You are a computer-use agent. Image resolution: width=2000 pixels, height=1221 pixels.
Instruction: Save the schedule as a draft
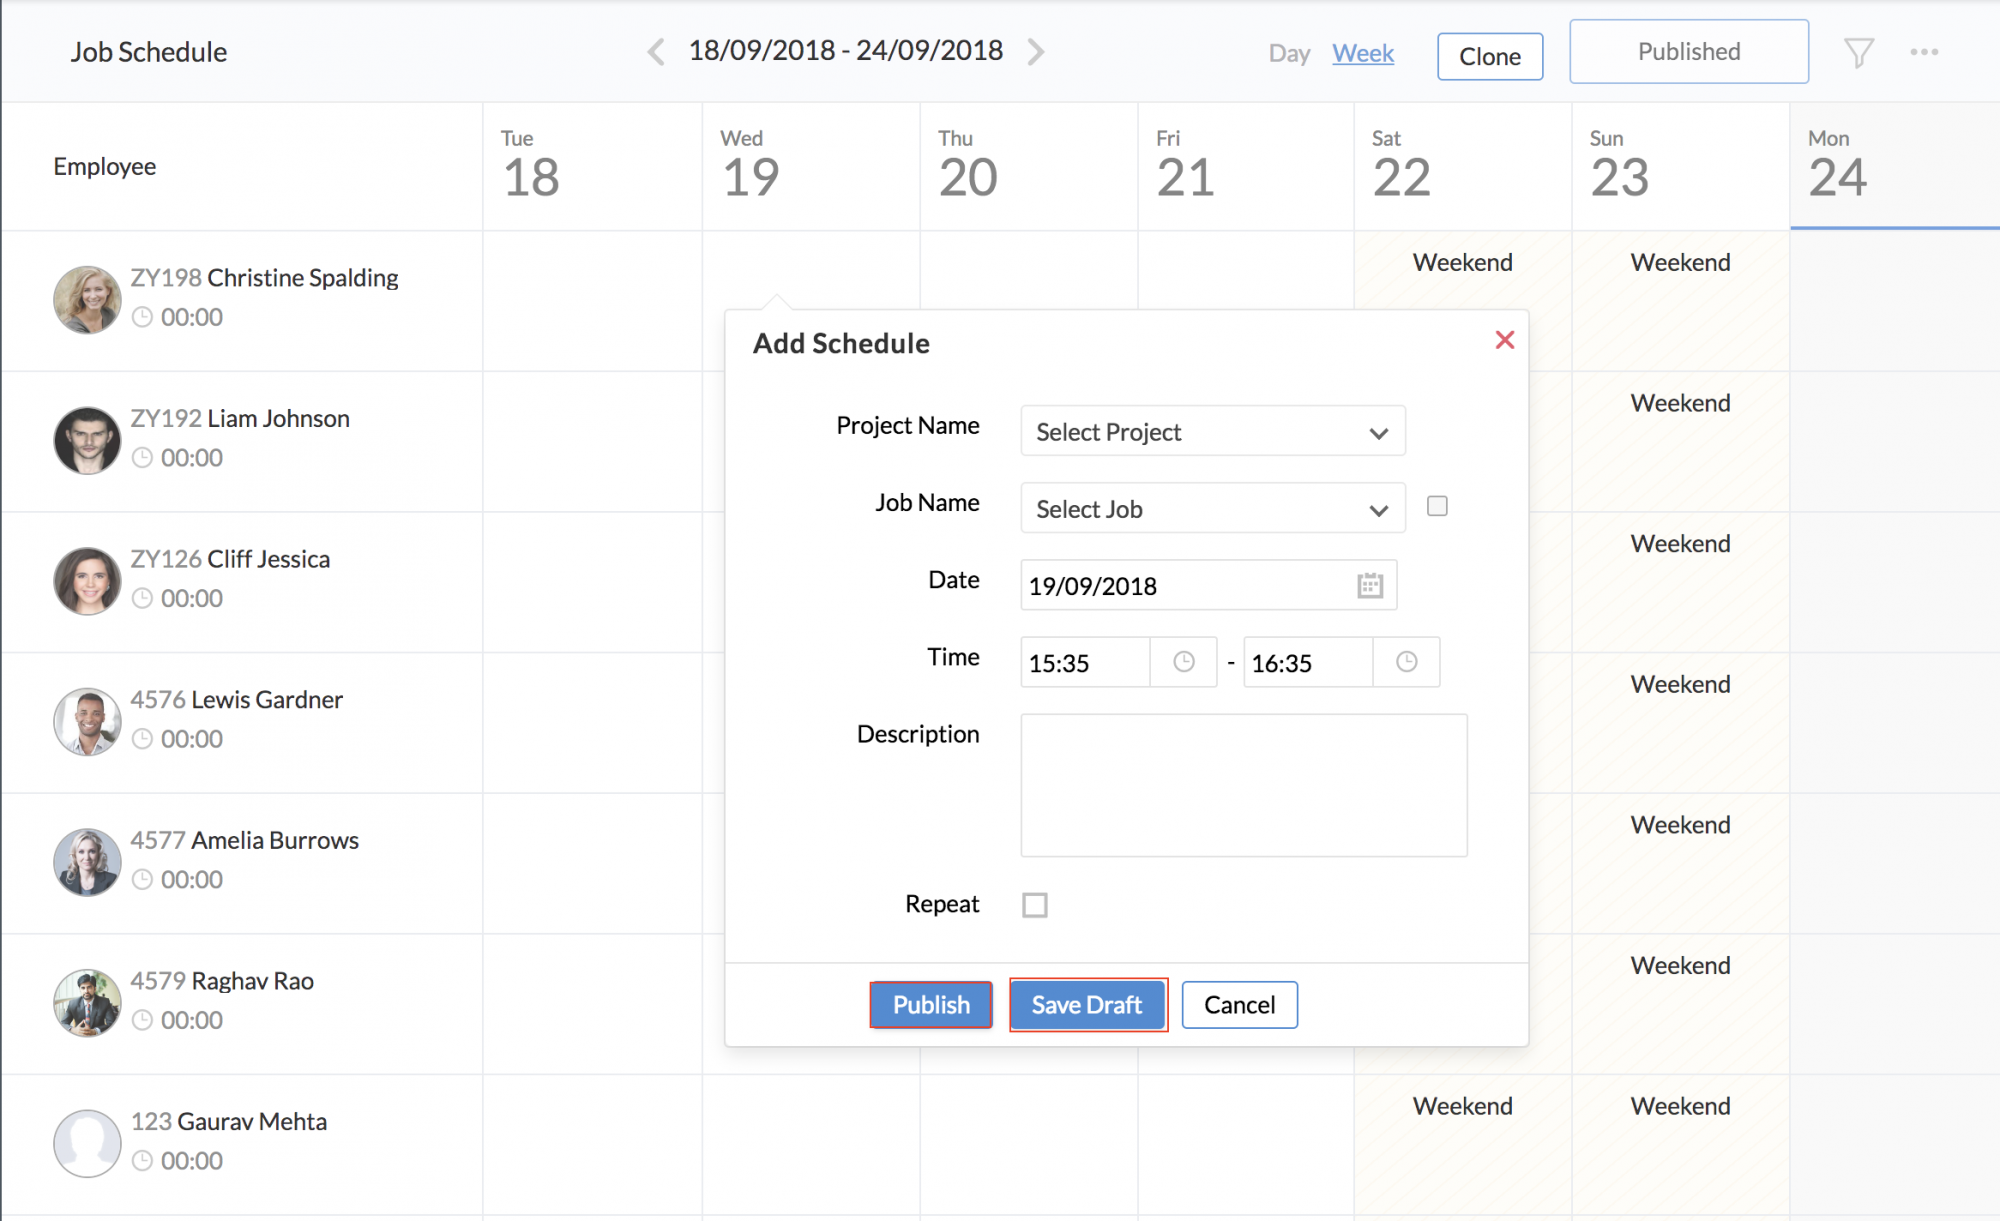tap(1086, 1005)
